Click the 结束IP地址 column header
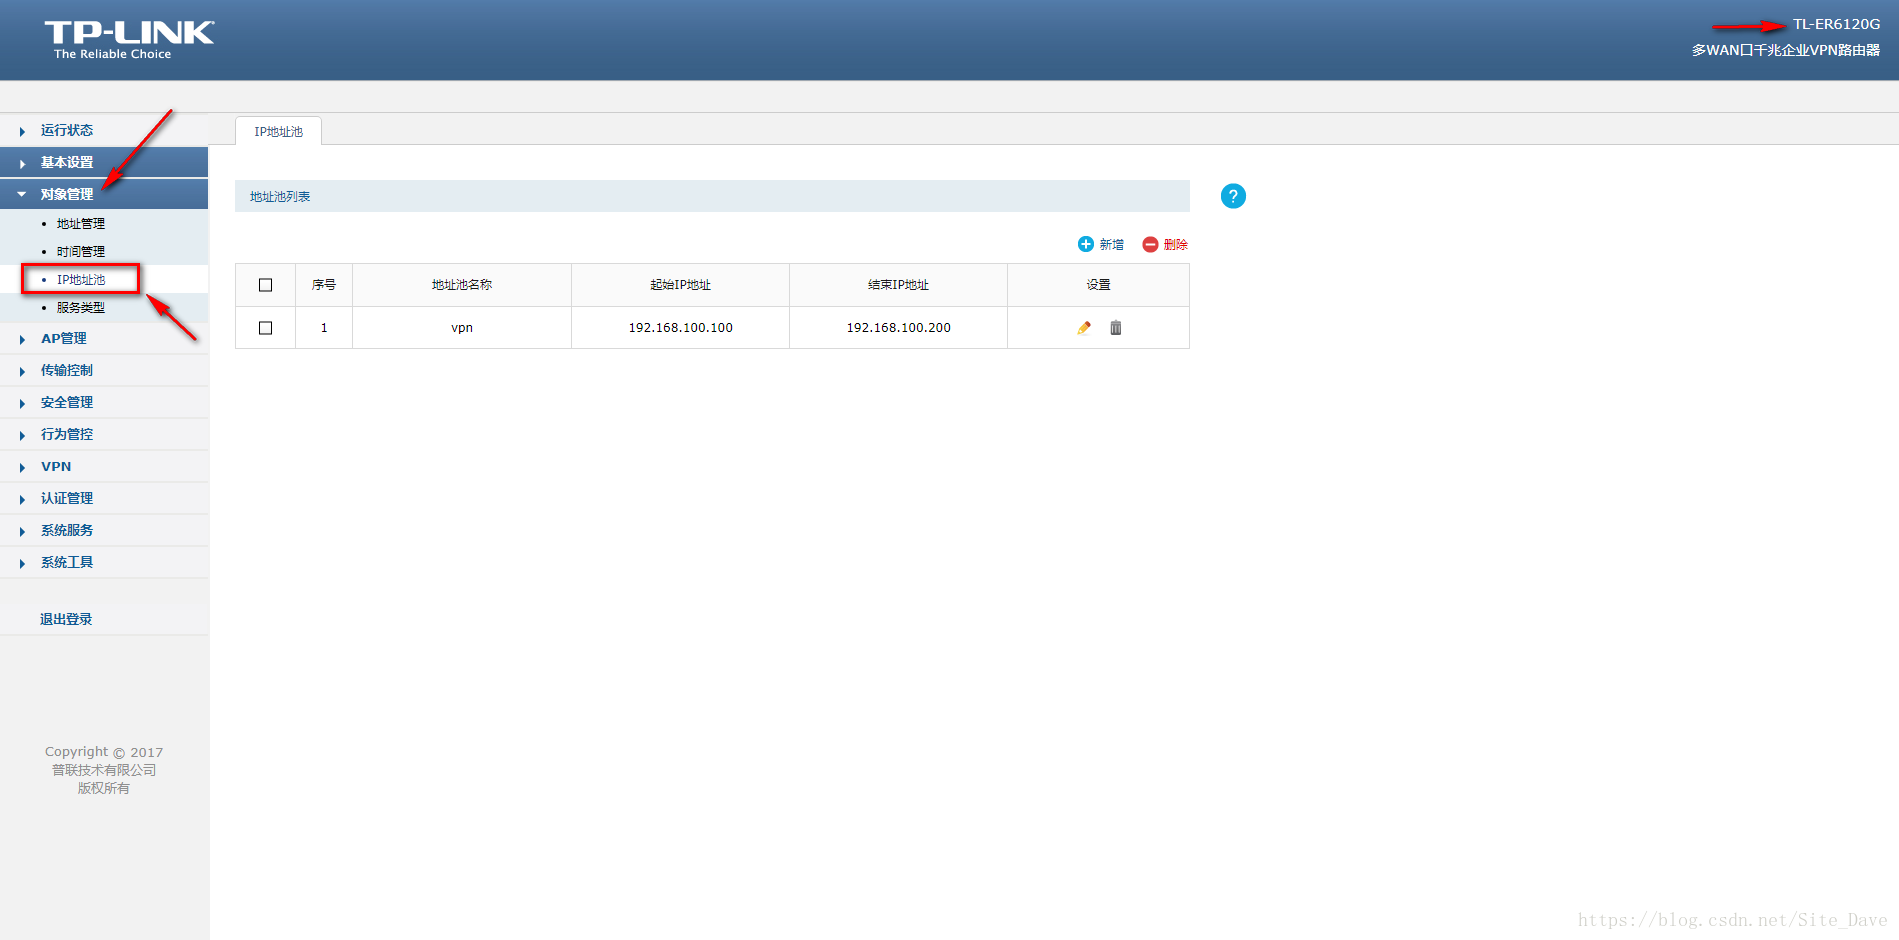The image size is (1899, 940). click(898, 285)
